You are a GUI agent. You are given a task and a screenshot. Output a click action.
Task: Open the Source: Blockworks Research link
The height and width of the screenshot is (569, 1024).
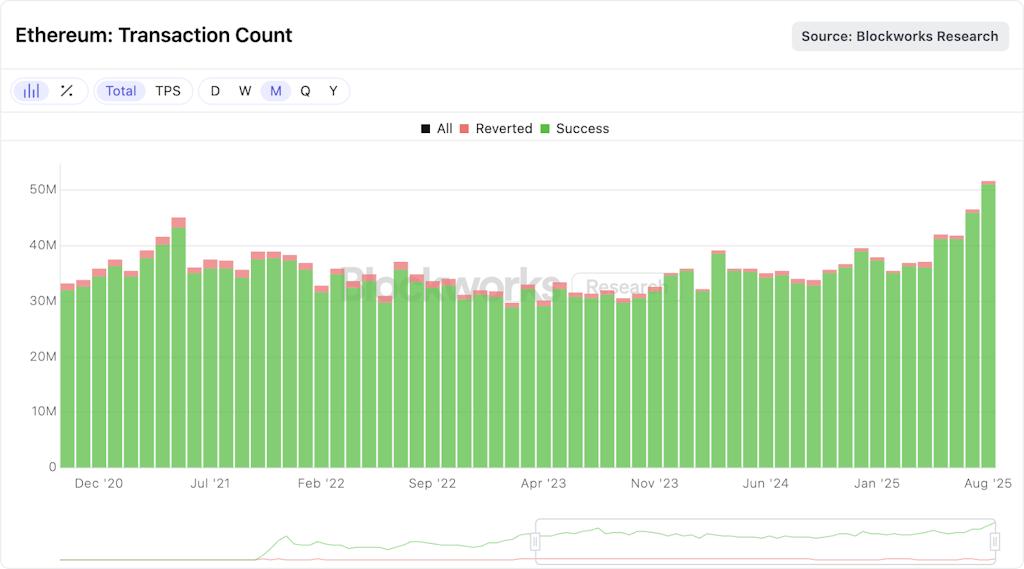pyautogui.click(x=900, y=36)
